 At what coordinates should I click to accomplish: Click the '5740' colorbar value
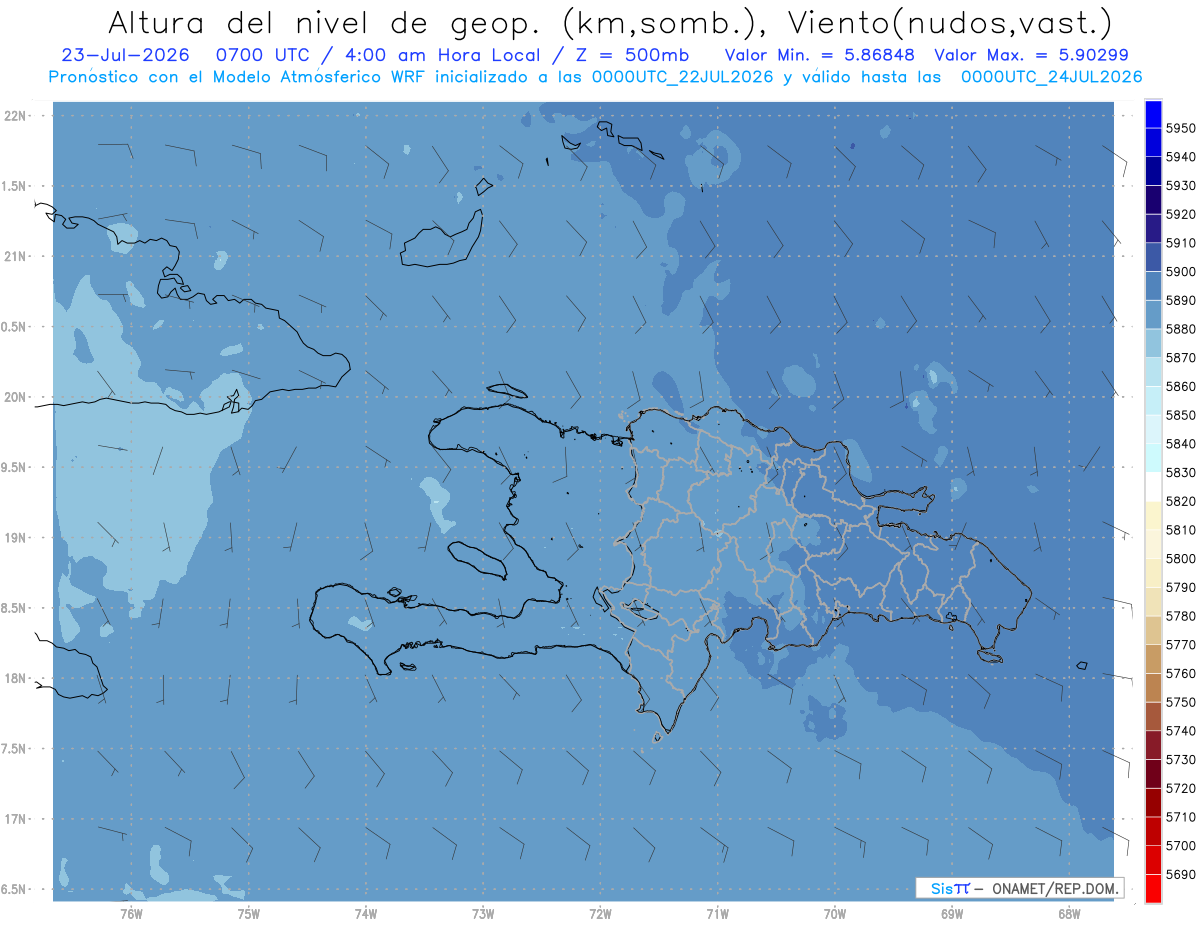1180,731
